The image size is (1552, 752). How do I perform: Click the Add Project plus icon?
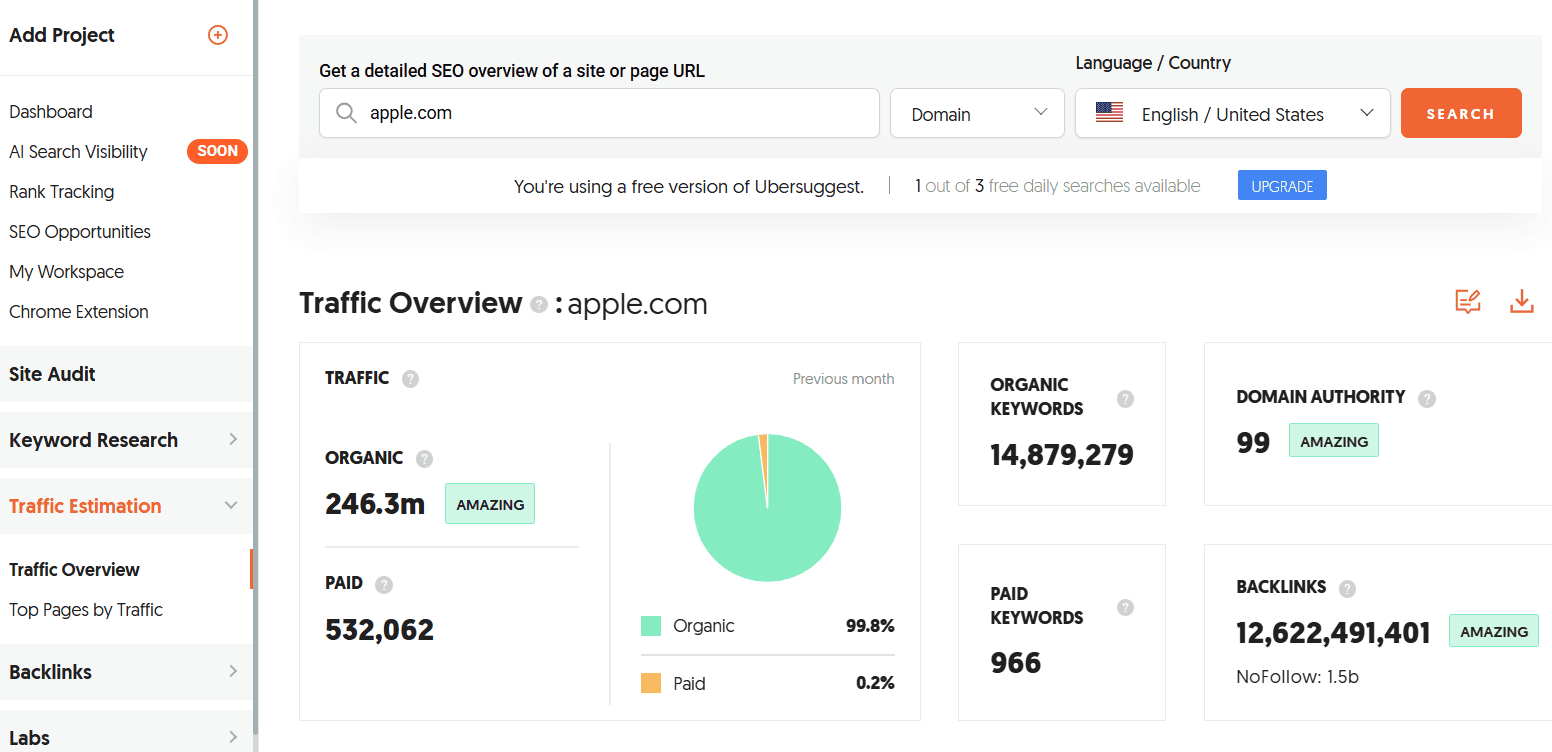[217, 35]
